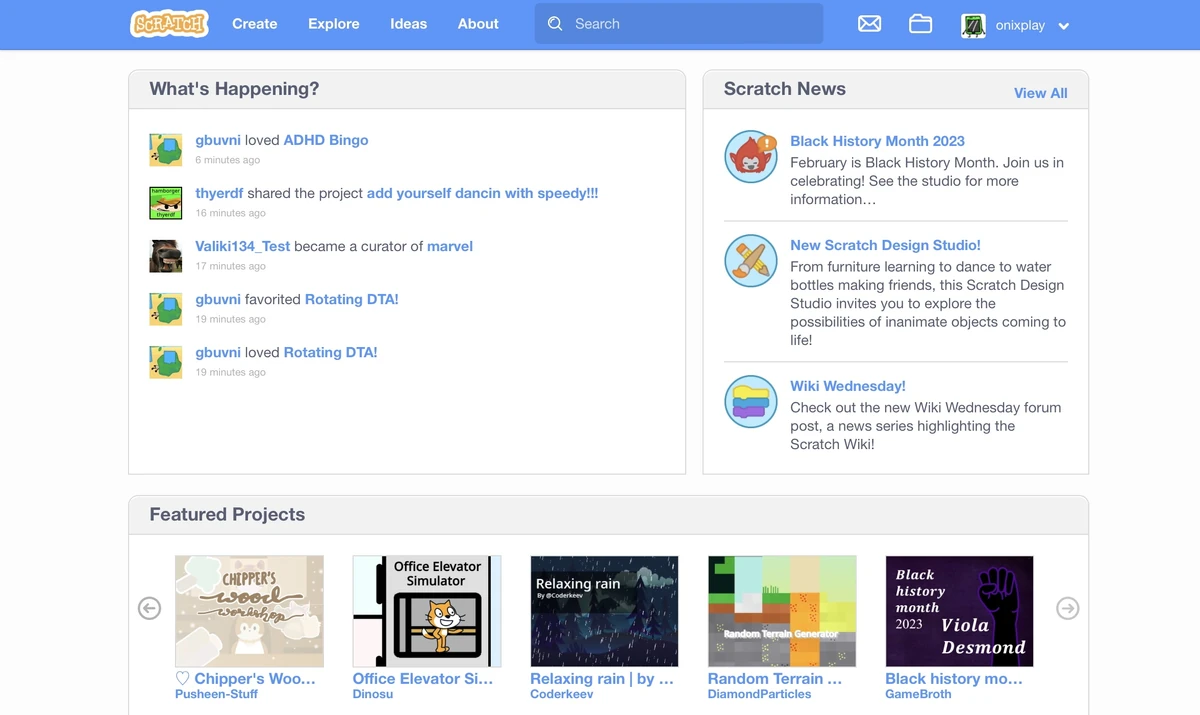Click the Black History Month news icon

click(x=751, y=157)
